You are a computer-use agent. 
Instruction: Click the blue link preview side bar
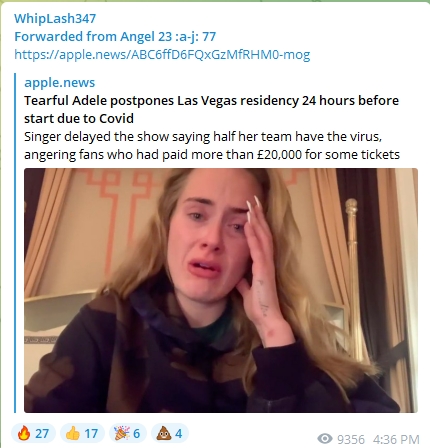tap(15, 243)
